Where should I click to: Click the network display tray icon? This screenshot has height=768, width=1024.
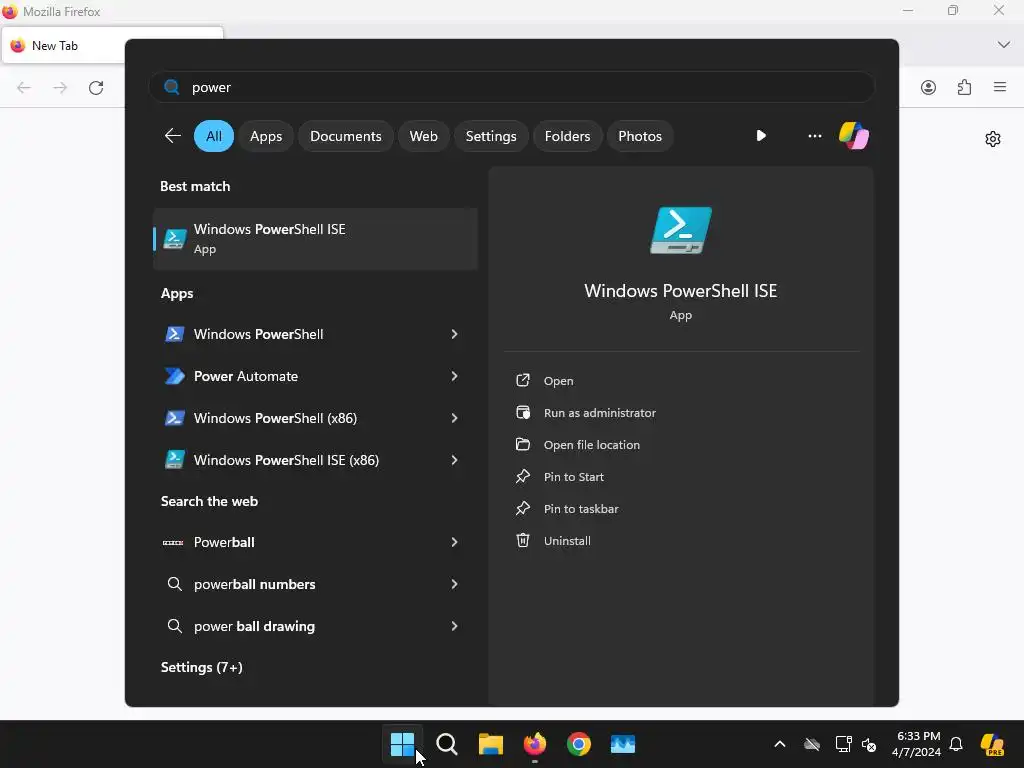click(843, 744)
